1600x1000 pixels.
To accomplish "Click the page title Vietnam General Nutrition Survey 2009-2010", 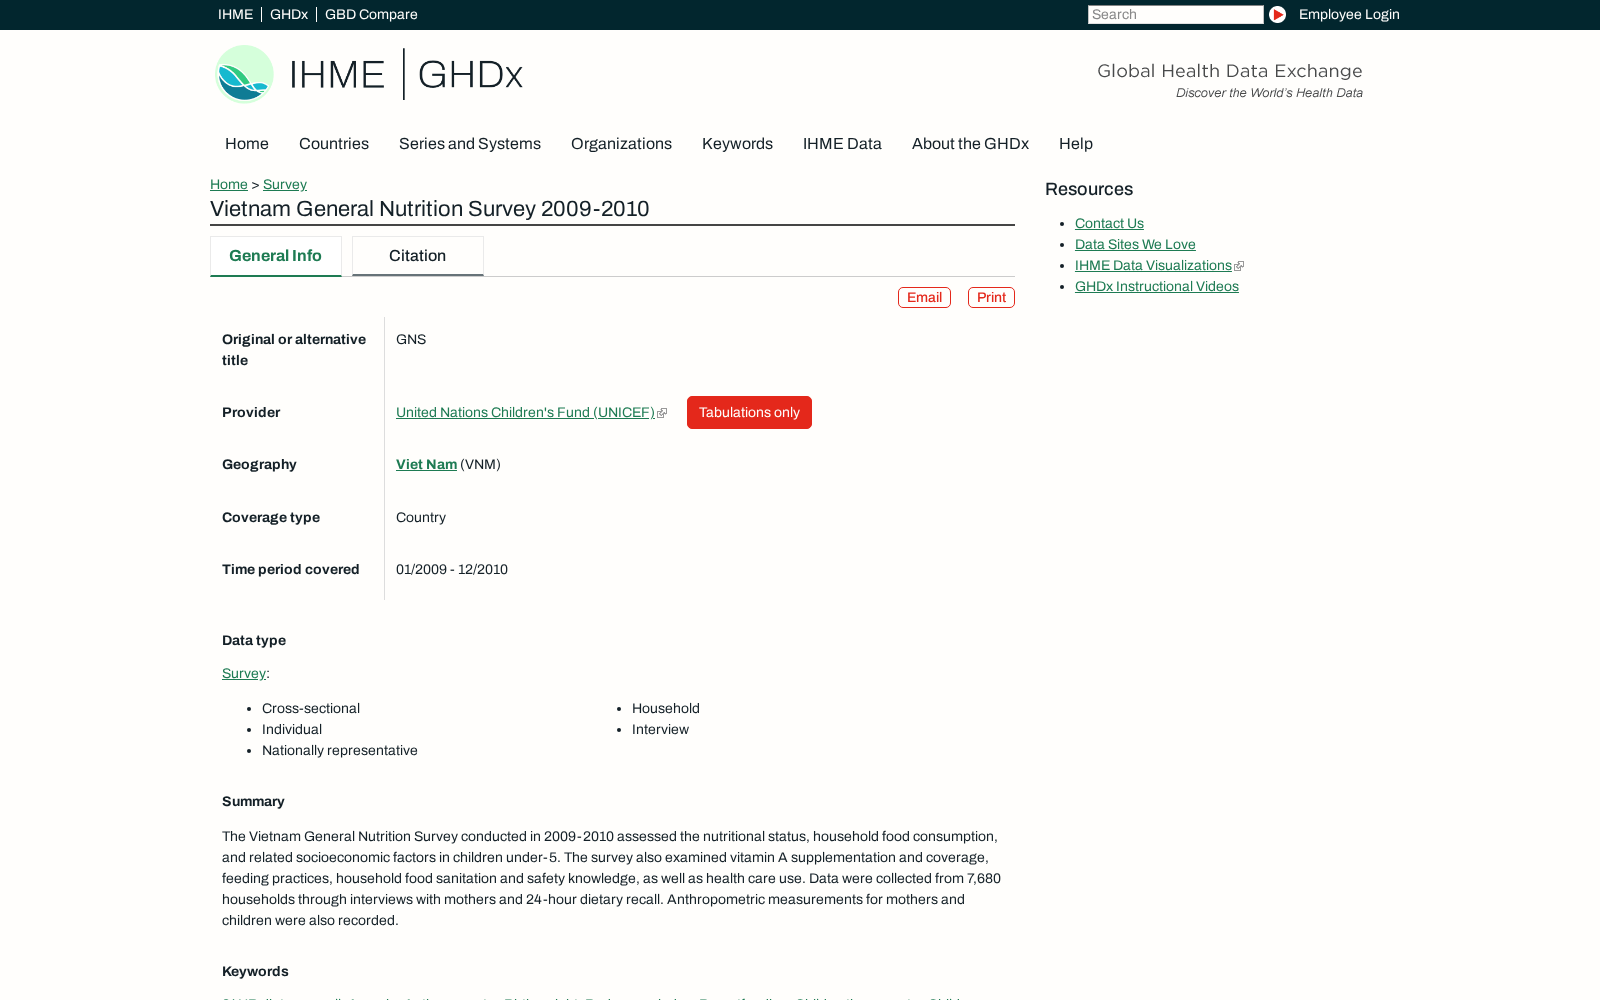I will pos(430,209).
